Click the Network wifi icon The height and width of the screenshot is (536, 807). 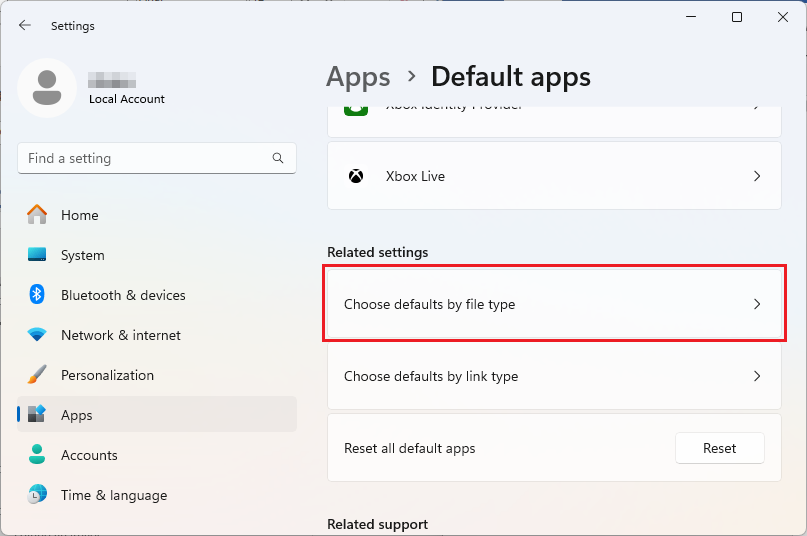[37, 335]
